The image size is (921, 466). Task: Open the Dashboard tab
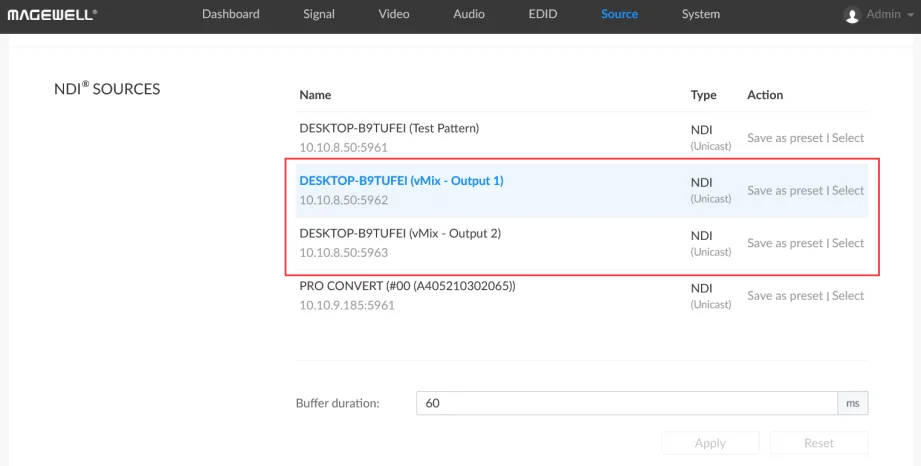click(x=231, y=14)
